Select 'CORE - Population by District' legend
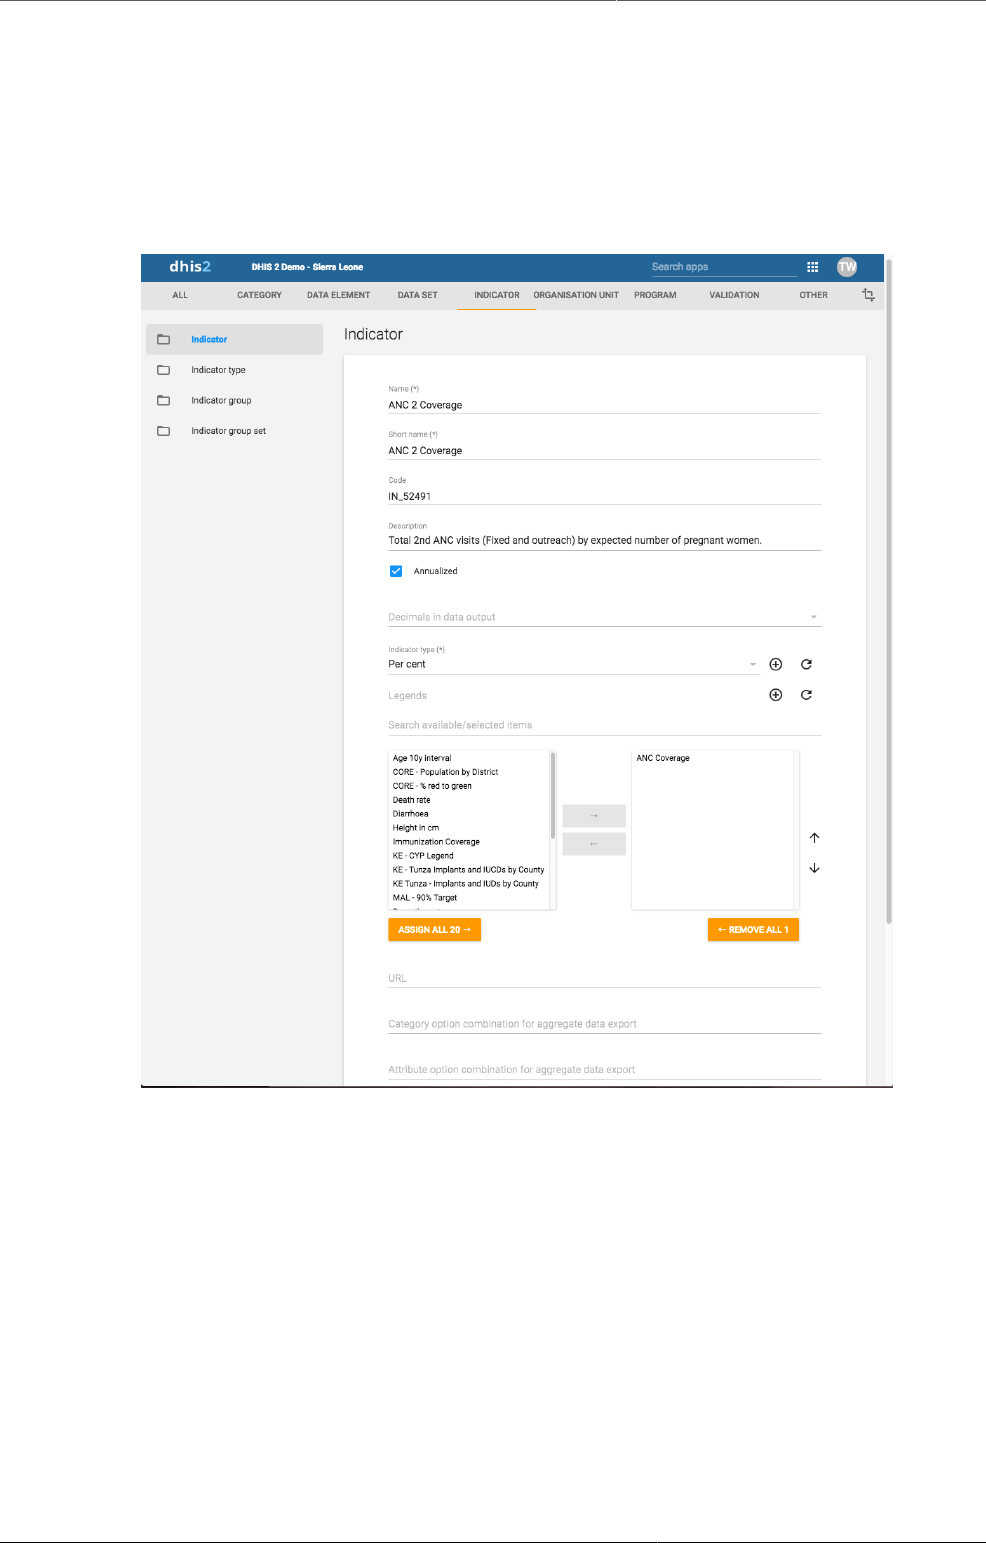 tap(445, 772)
